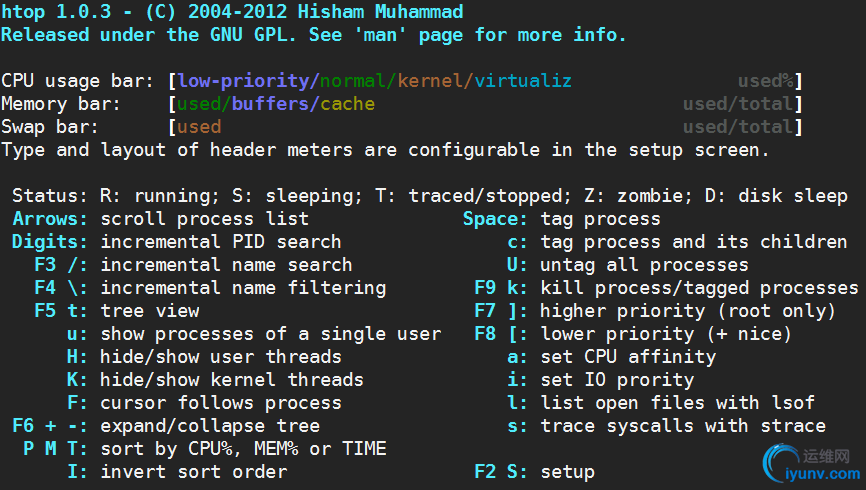Click 'trace syscalls with strace' description
Screen dimensions: 866x490
[x=683, y=426]
